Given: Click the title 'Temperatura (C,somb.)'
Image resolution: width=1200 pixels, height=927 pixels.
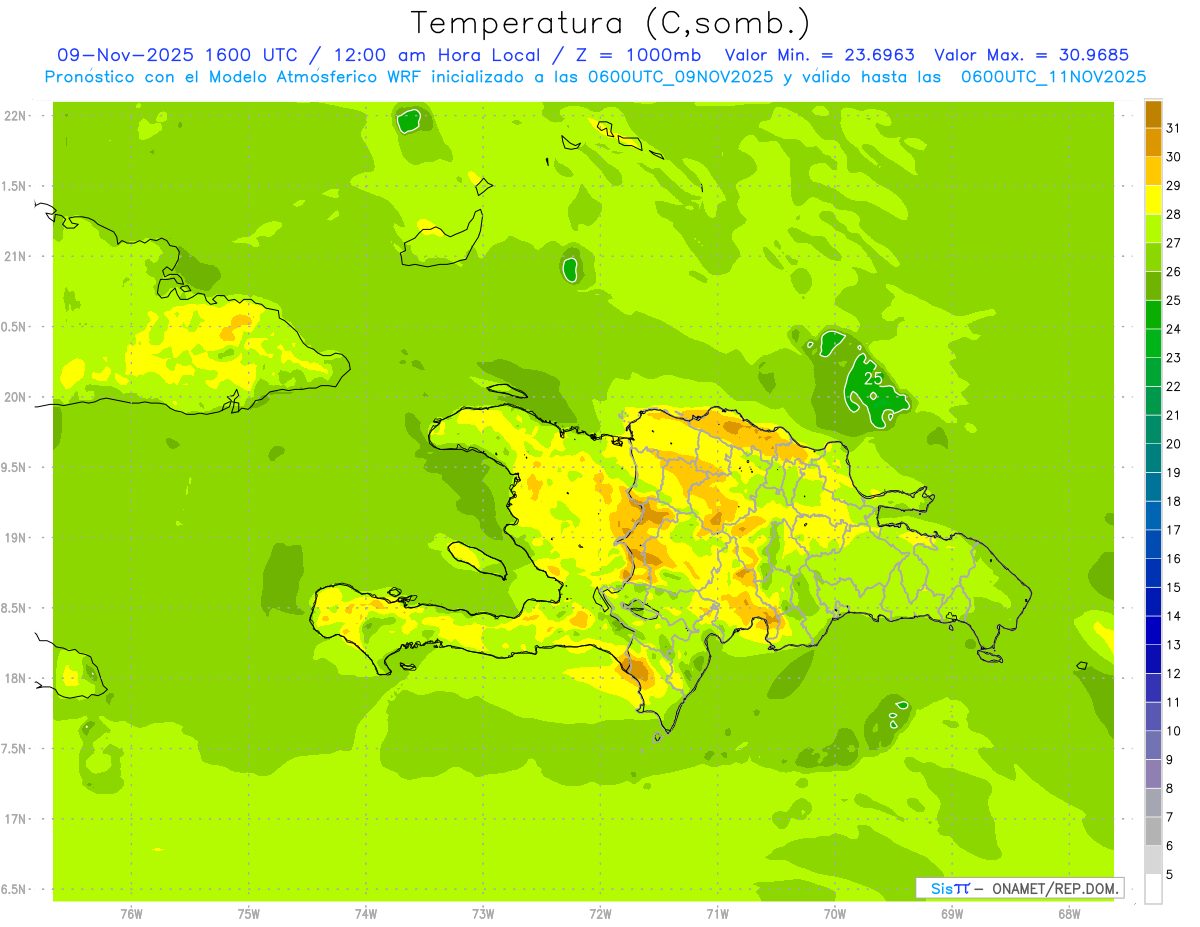Looking at the screenshot, I should tap(610, 23).
